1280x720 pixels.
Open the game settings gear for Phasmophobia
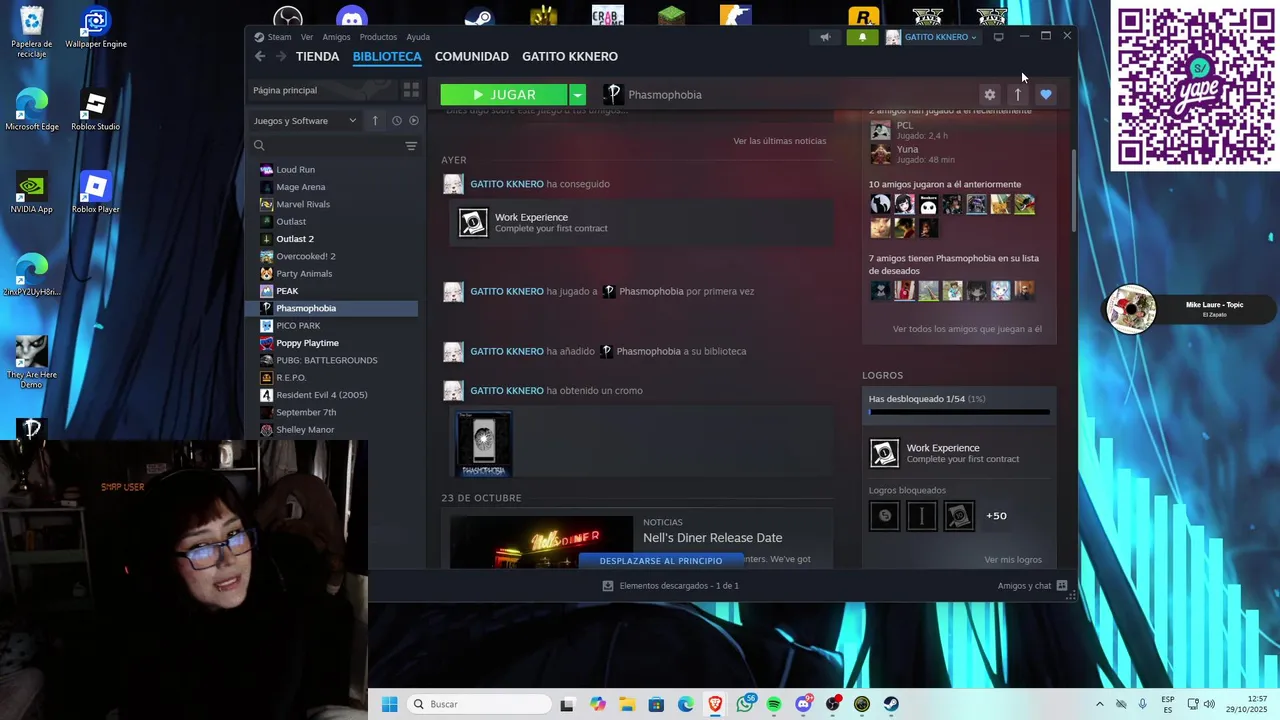click(989, 94)
